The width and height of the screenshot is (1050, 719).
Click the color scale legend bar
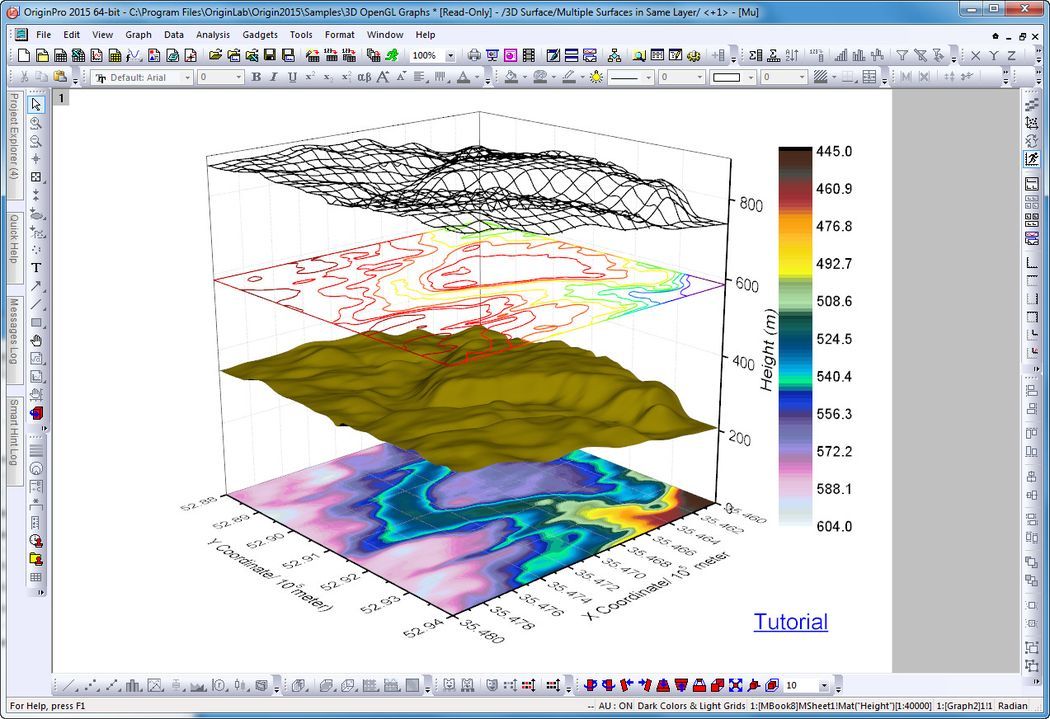click(x=795, y=337)
